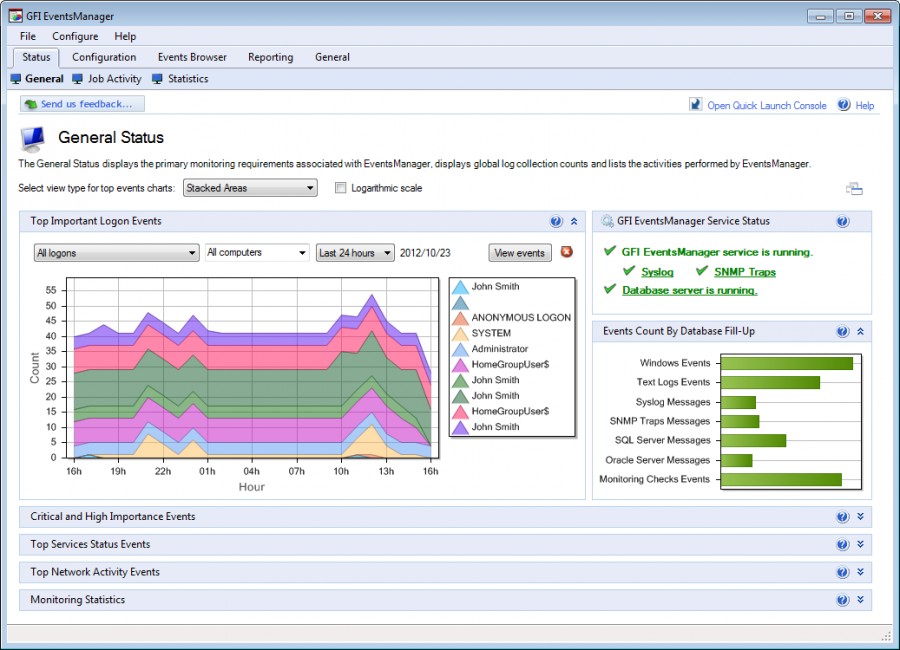
Task: Collapse the Top Important Logon Events panel
Action: pyautogui.click(x=573, y=221)
